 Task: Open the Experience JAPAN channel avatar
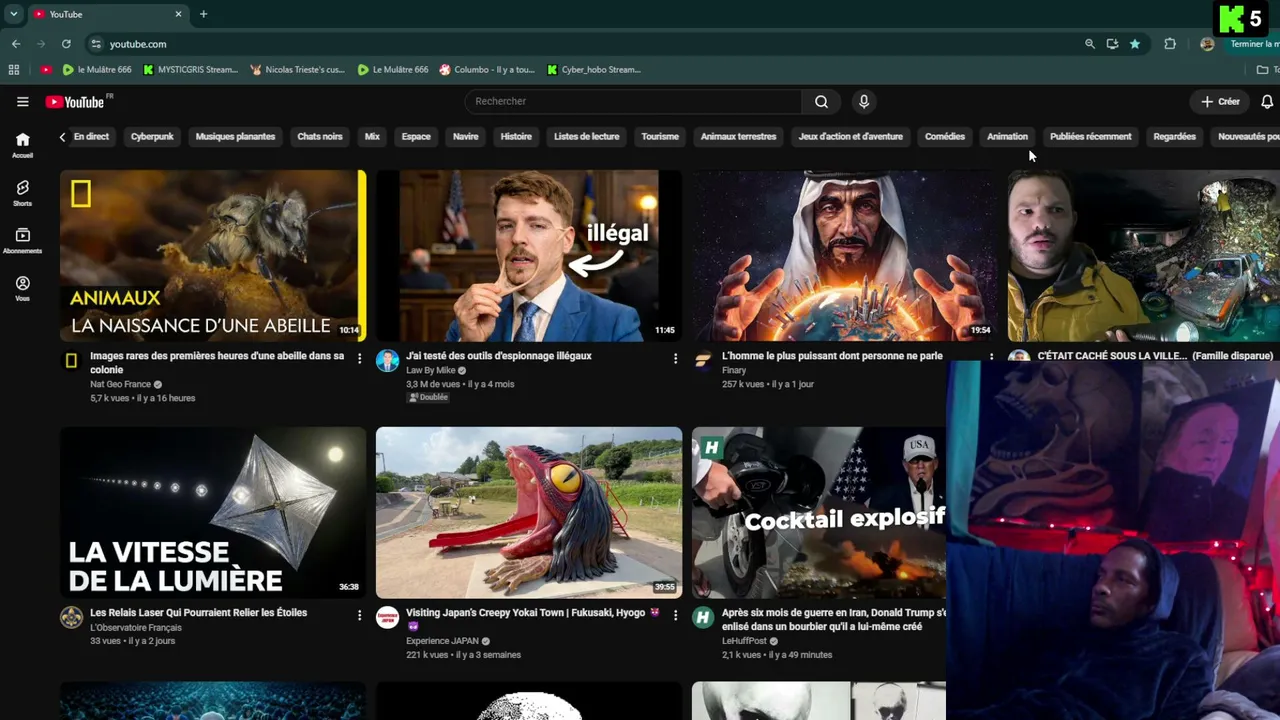coord(387,618)
